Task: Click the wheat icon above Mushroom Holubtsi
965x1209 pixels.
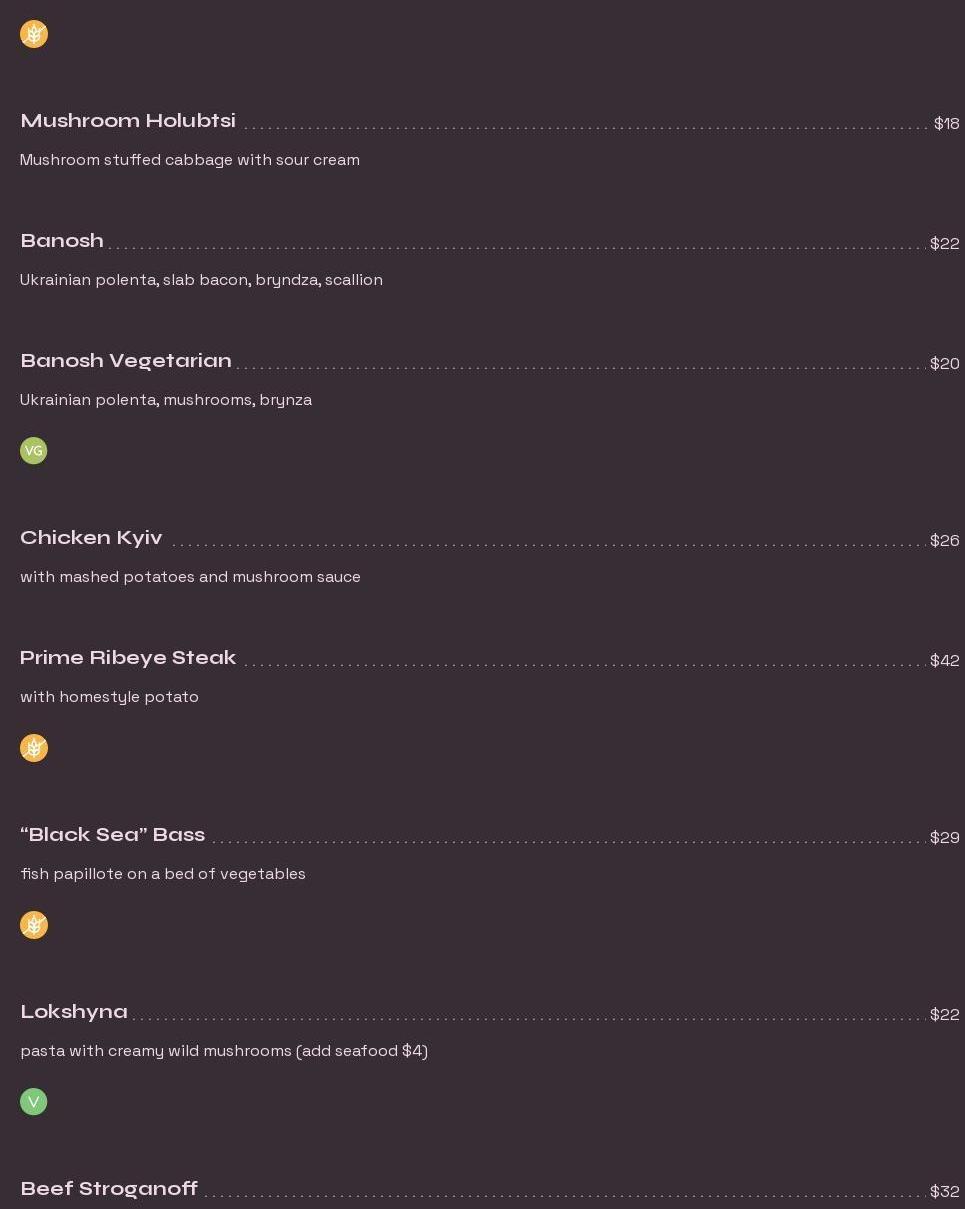Action: pos(34,34)
